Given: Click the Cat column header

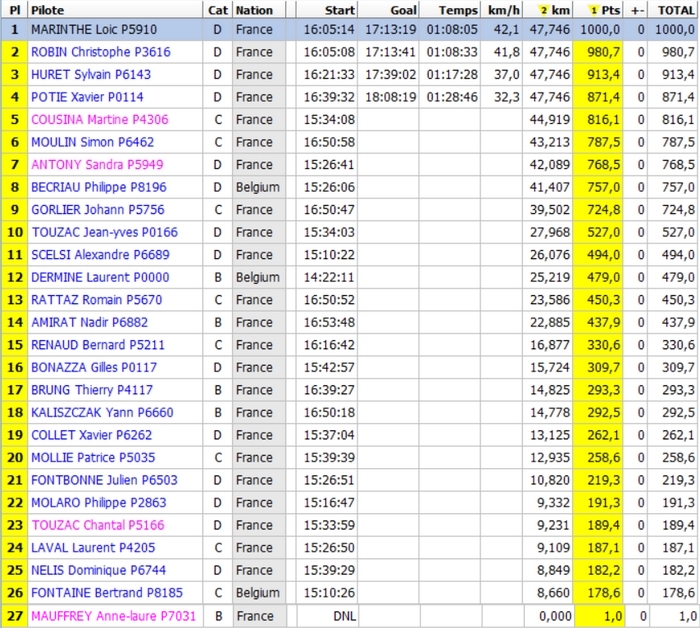Looking at the screenshot, I should point(217,10).
